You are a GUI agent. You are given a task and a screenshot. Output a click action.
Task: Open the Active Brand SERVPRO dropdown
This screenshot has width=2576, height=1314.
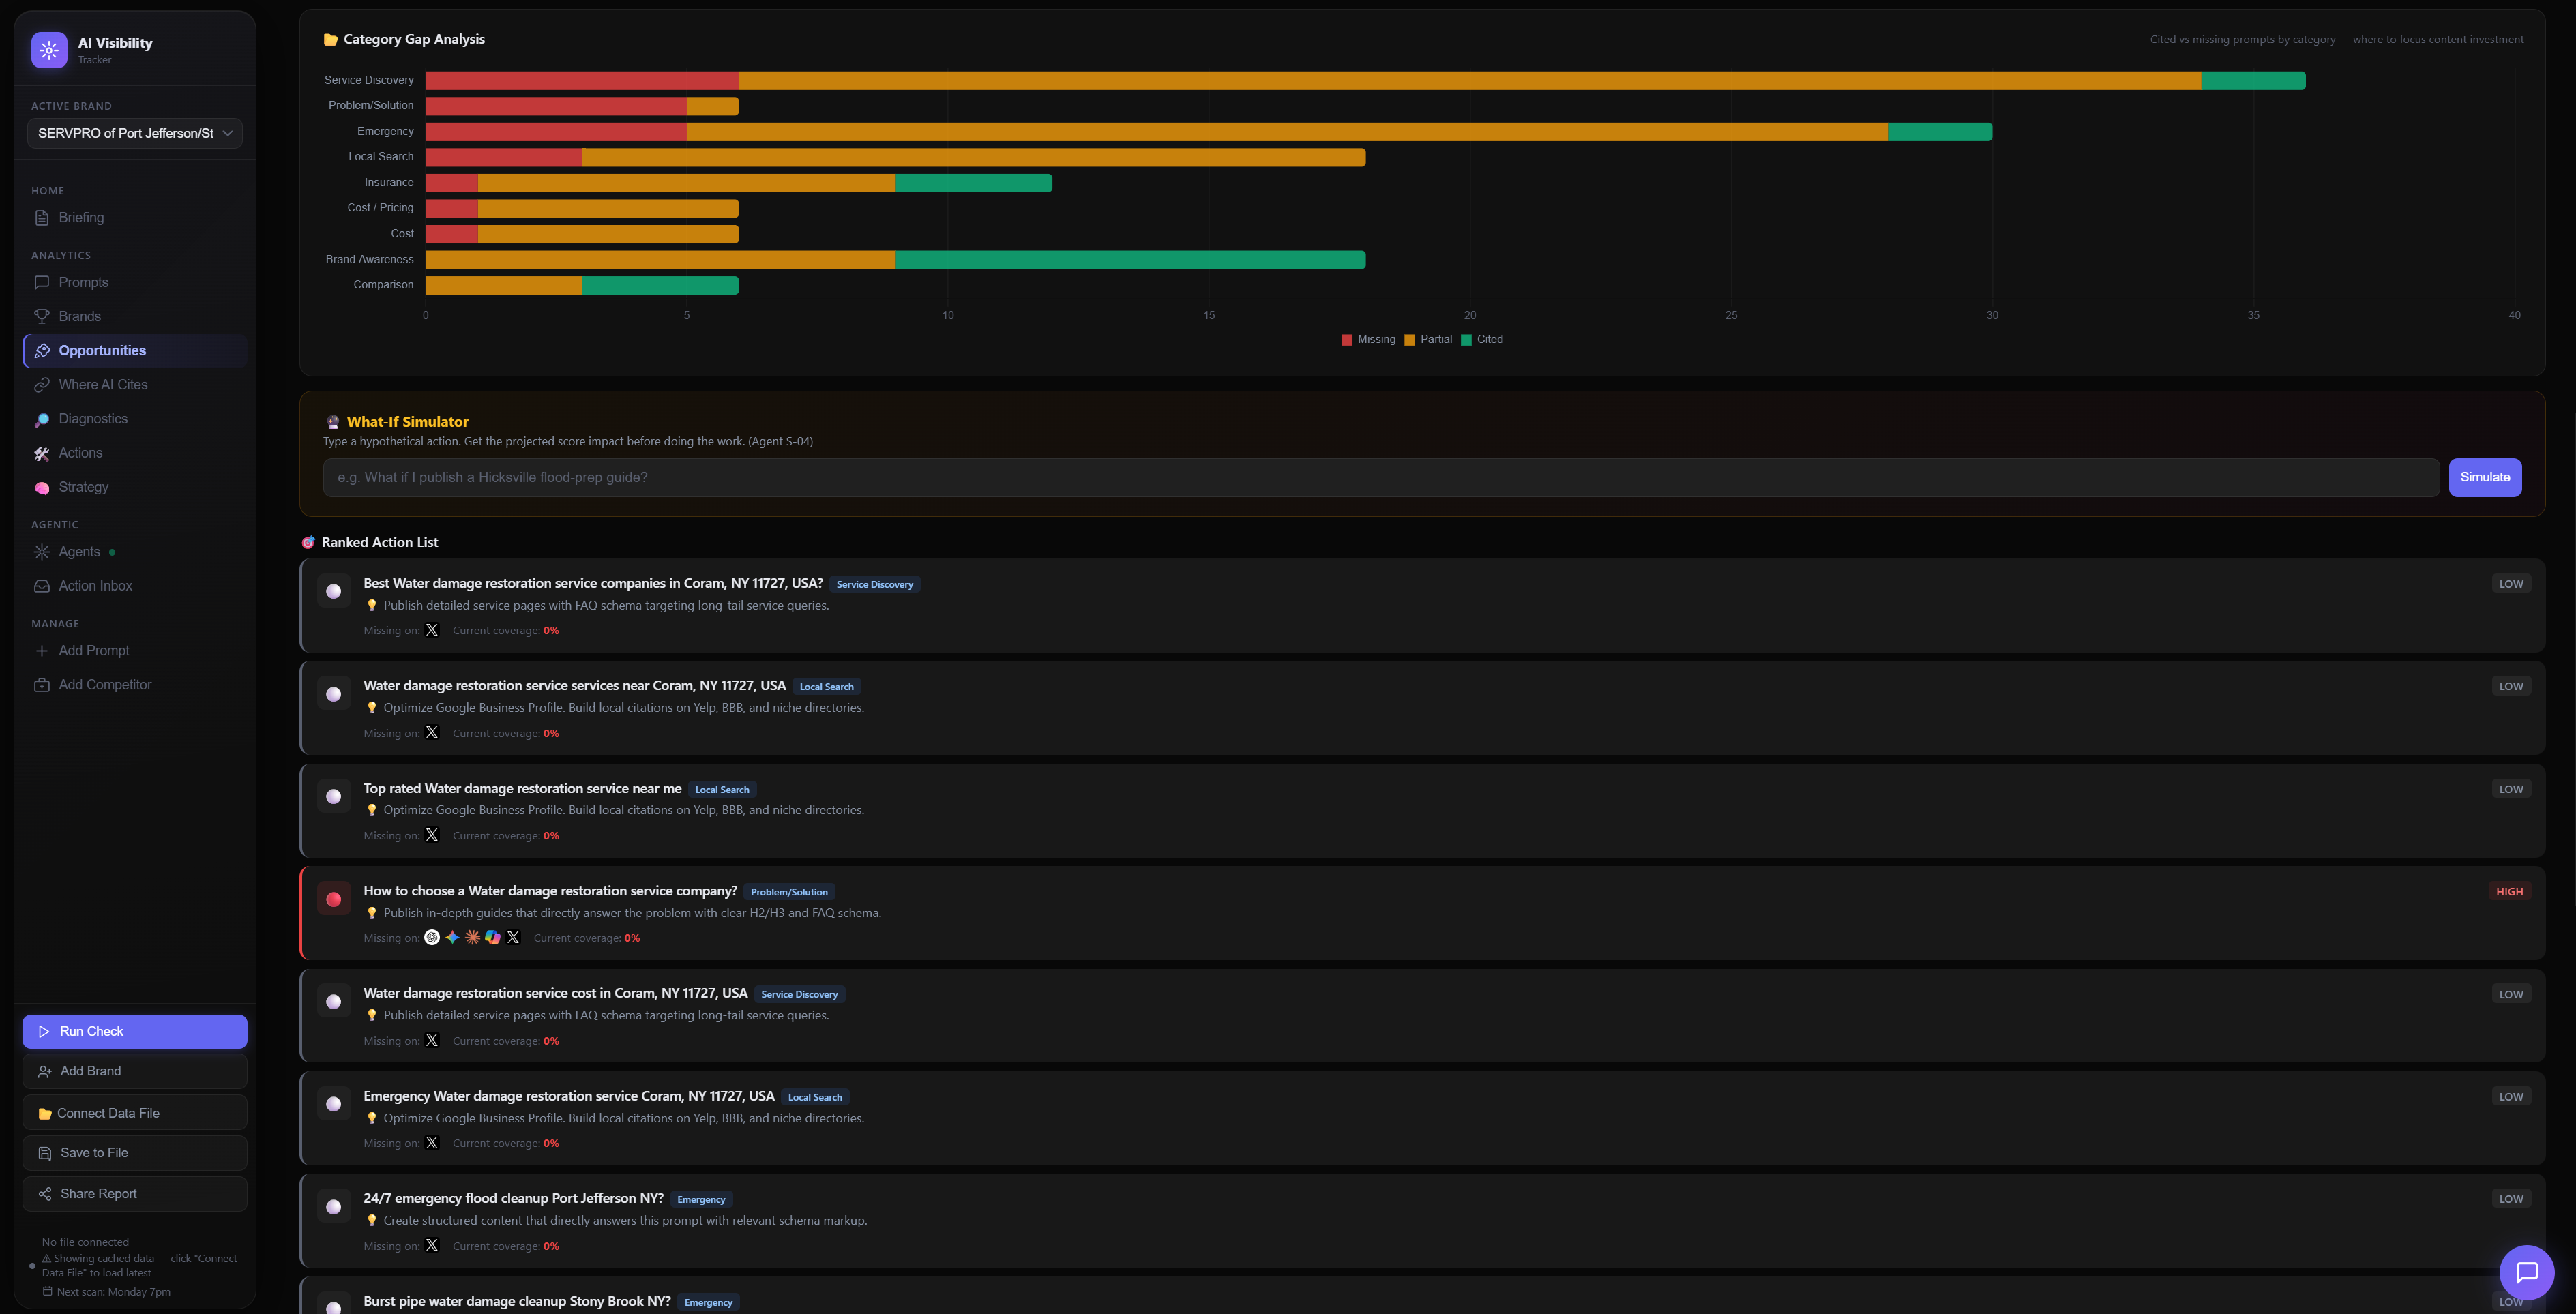pos(135,133)
